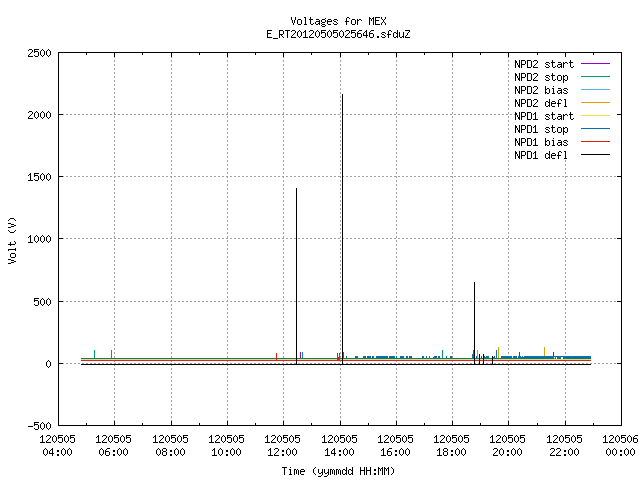Click the dark blue NPD1 stop legend line
Screen dimensions: 640x480
pyautogui.click(x=595, y=129)
